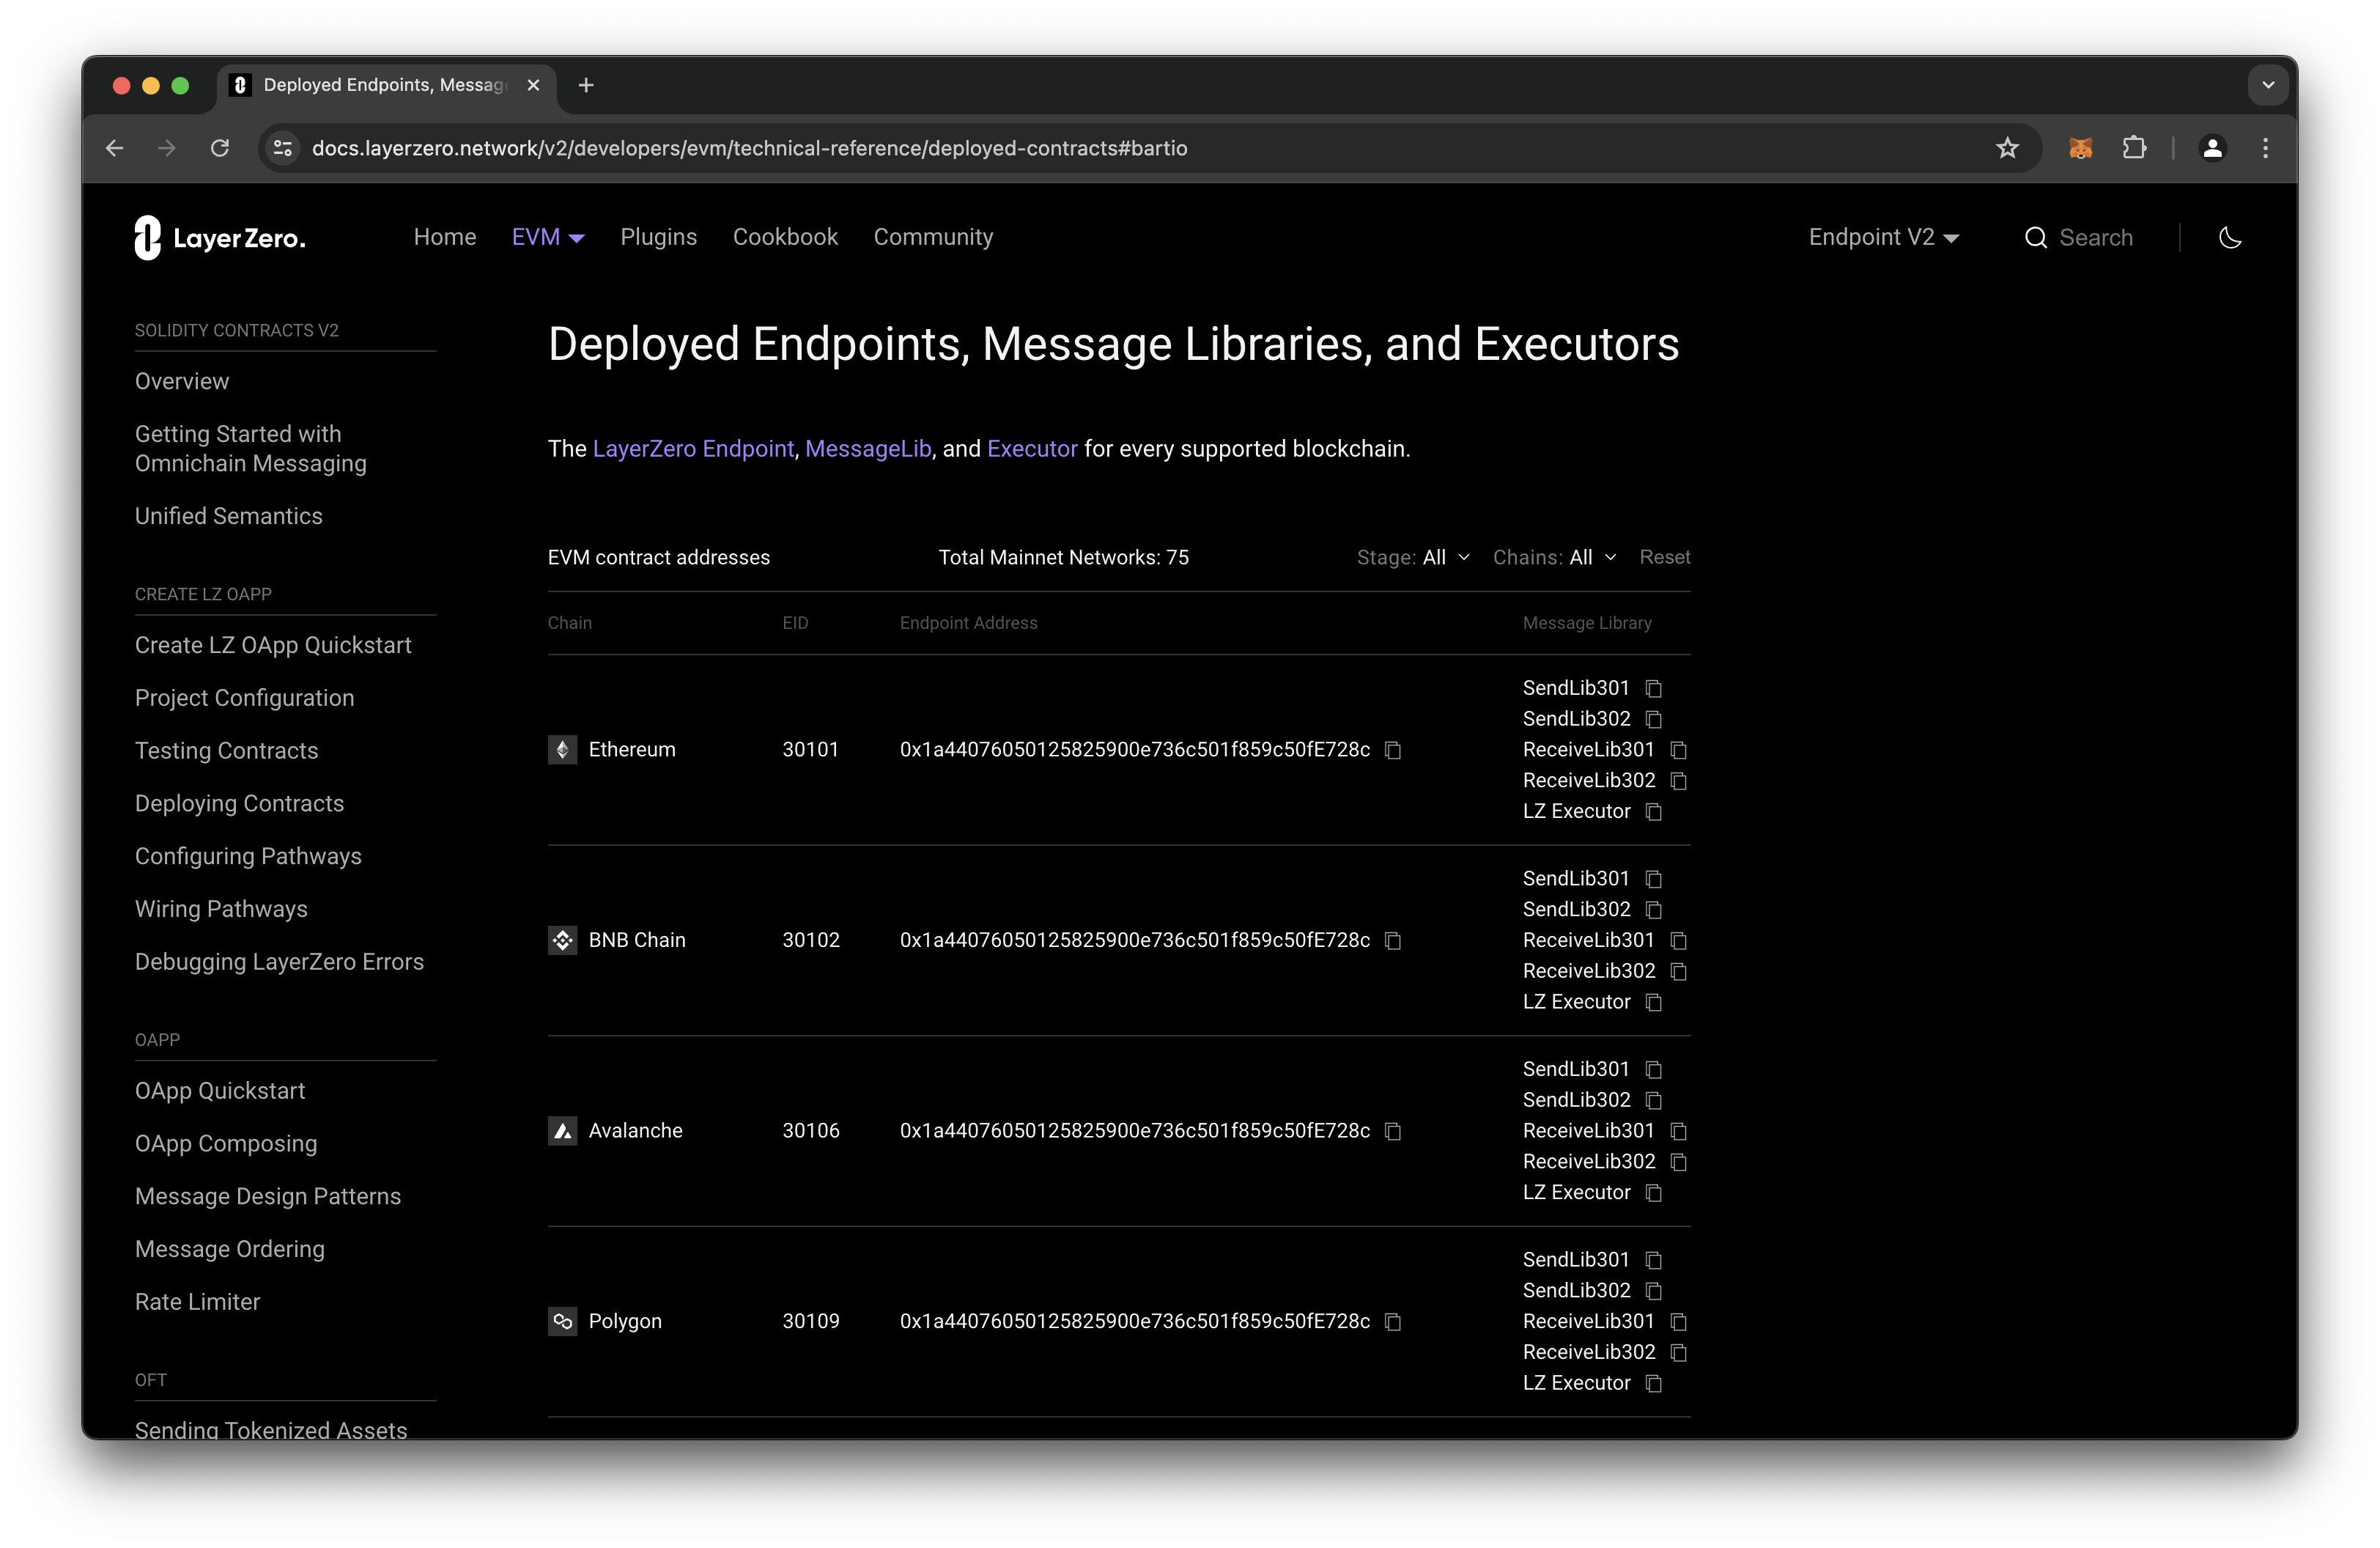Select EID 30106 table cell
The height and width of the screenshot is (1548, 2380).
[811, 1131]
